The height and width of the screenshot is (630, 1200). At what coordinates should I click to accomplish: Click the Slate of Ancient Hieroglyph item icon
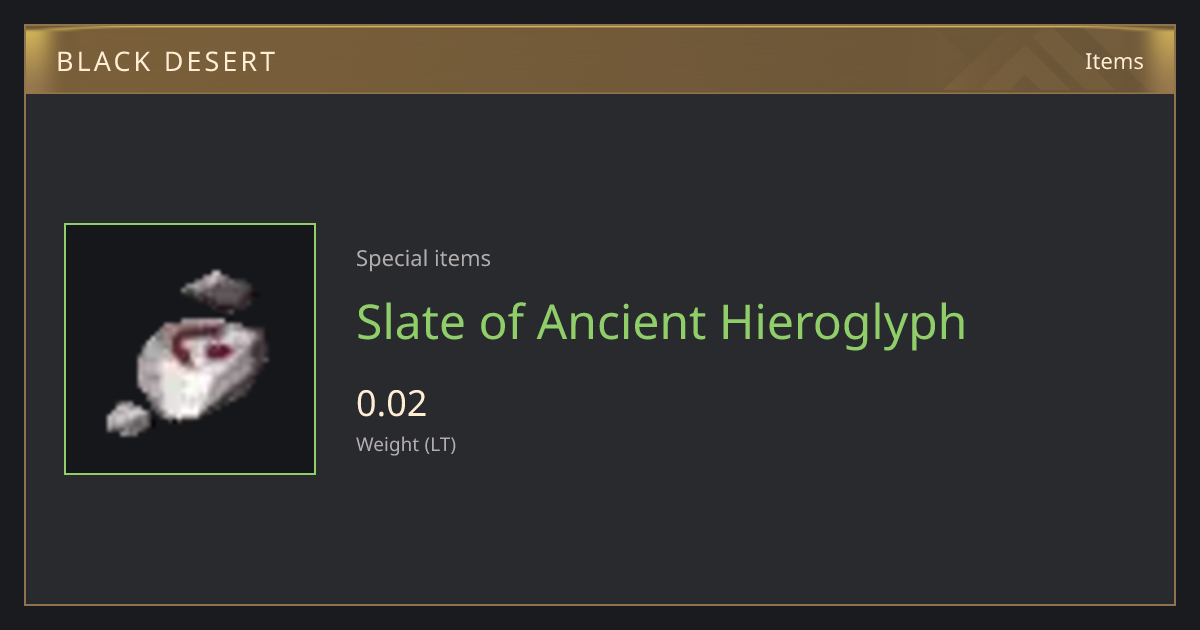click(x=190, y=349)
